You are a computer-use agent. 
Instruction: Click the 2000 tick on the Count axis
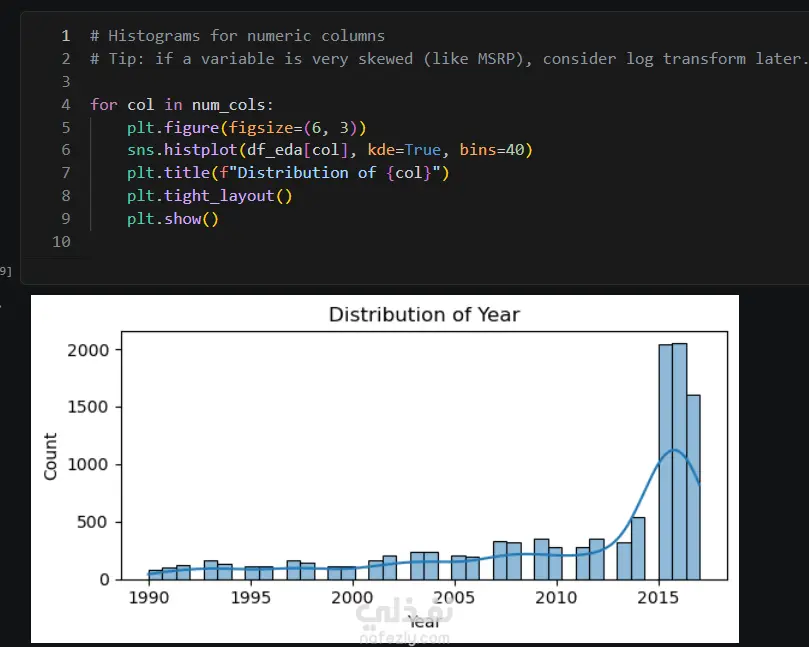click(88, 350)
